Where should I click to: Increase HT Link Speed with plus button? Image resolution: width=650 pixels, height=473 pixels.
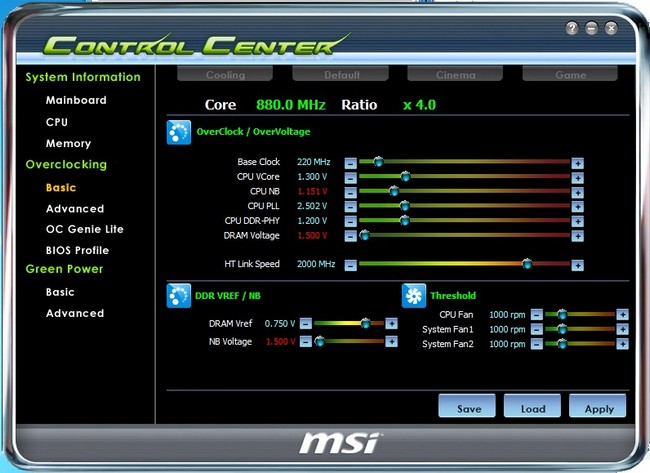[577, 265]
